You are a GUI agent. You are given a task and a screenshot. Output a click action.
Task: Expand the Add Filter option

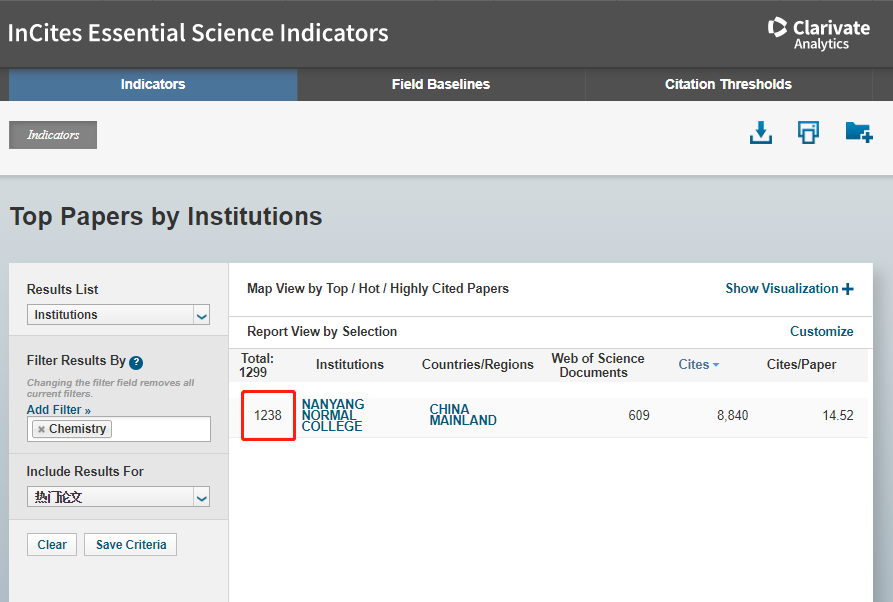coord(58,410)
